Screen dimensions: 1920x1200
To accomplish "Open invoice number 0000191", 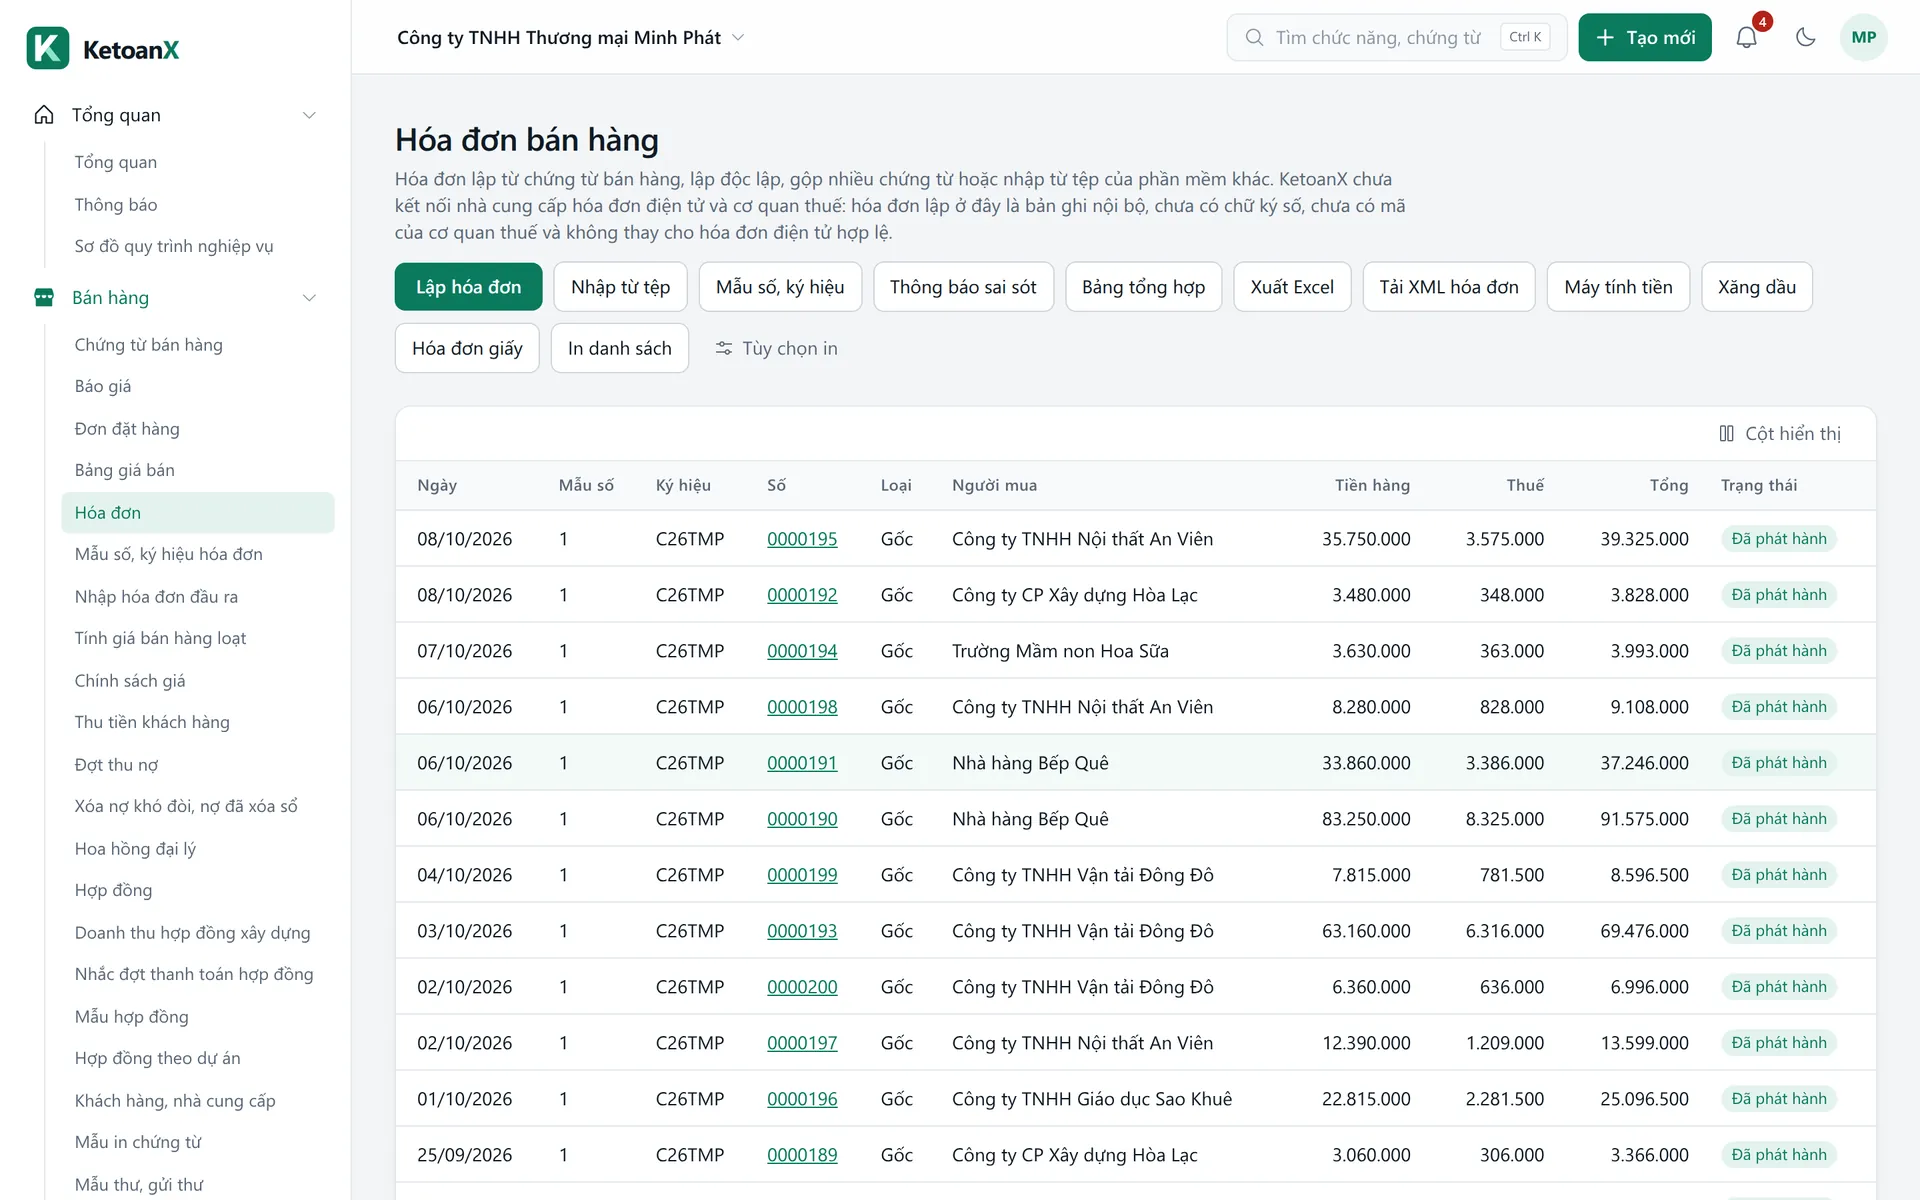I will click(802, 763).
